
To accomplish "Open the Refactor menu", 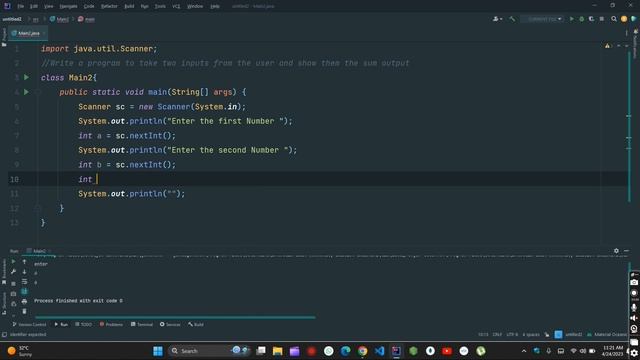I will [109, 6].
